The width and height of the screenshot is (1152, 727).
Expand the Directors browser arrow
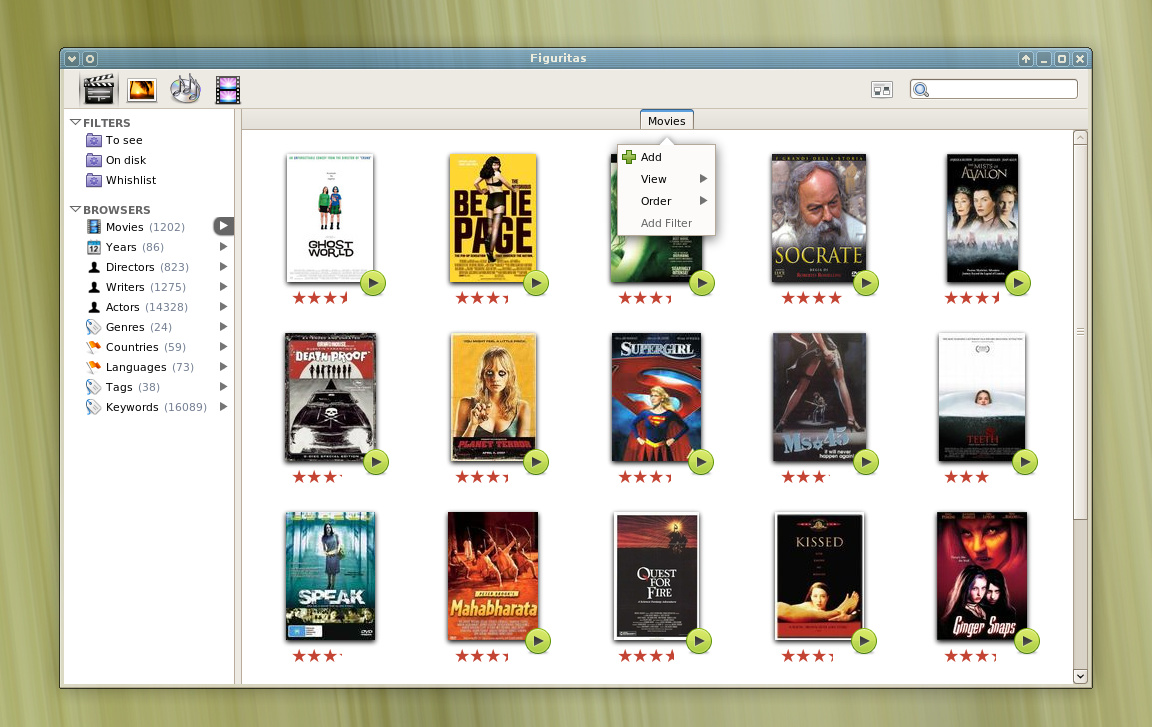[223, 267]
